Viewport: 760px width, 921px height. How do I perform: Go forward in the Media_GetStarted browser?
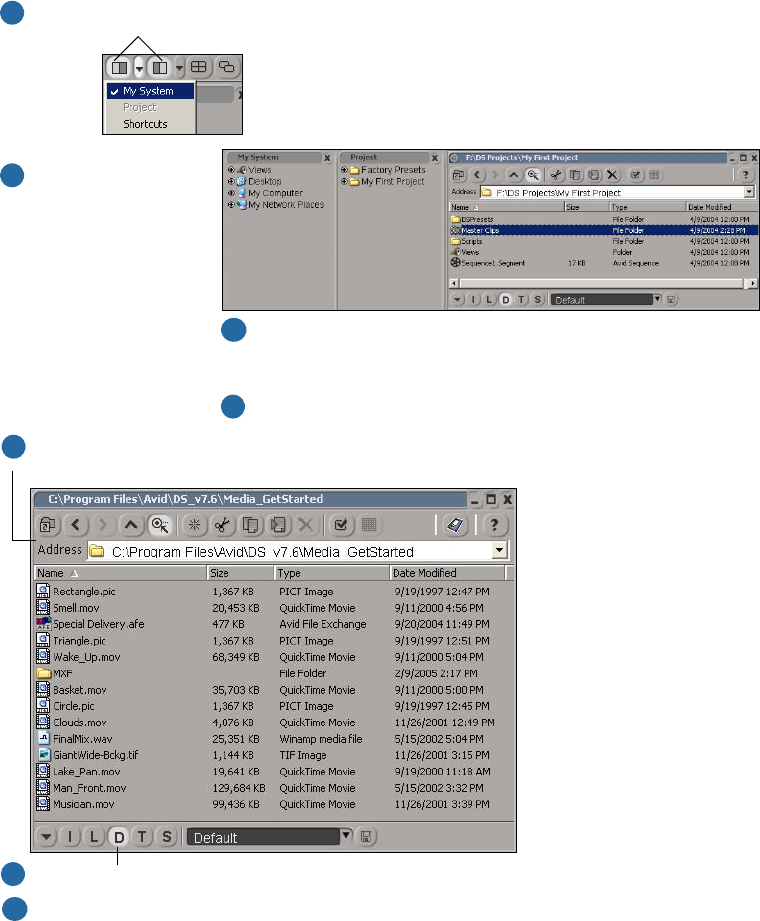click(103, 525)
